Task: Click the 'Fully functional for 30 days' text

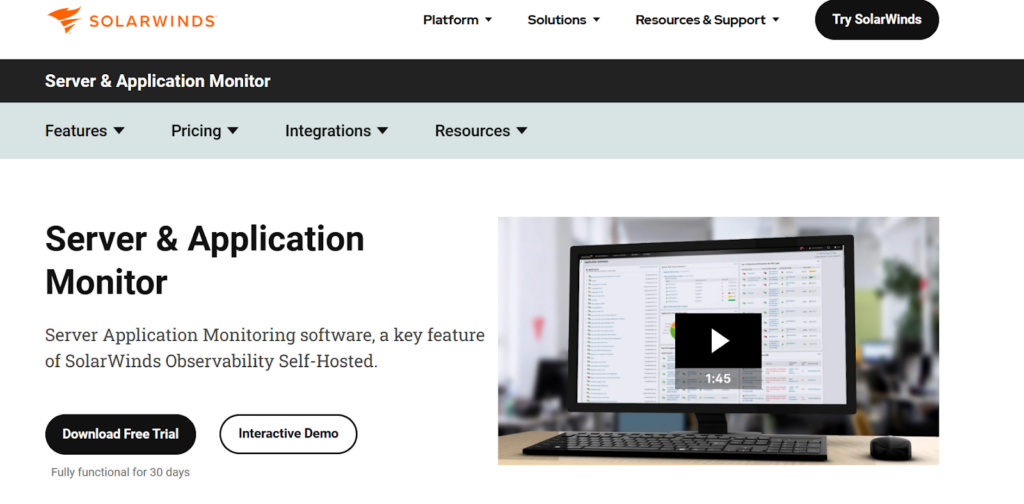Action: pos(120,472)
